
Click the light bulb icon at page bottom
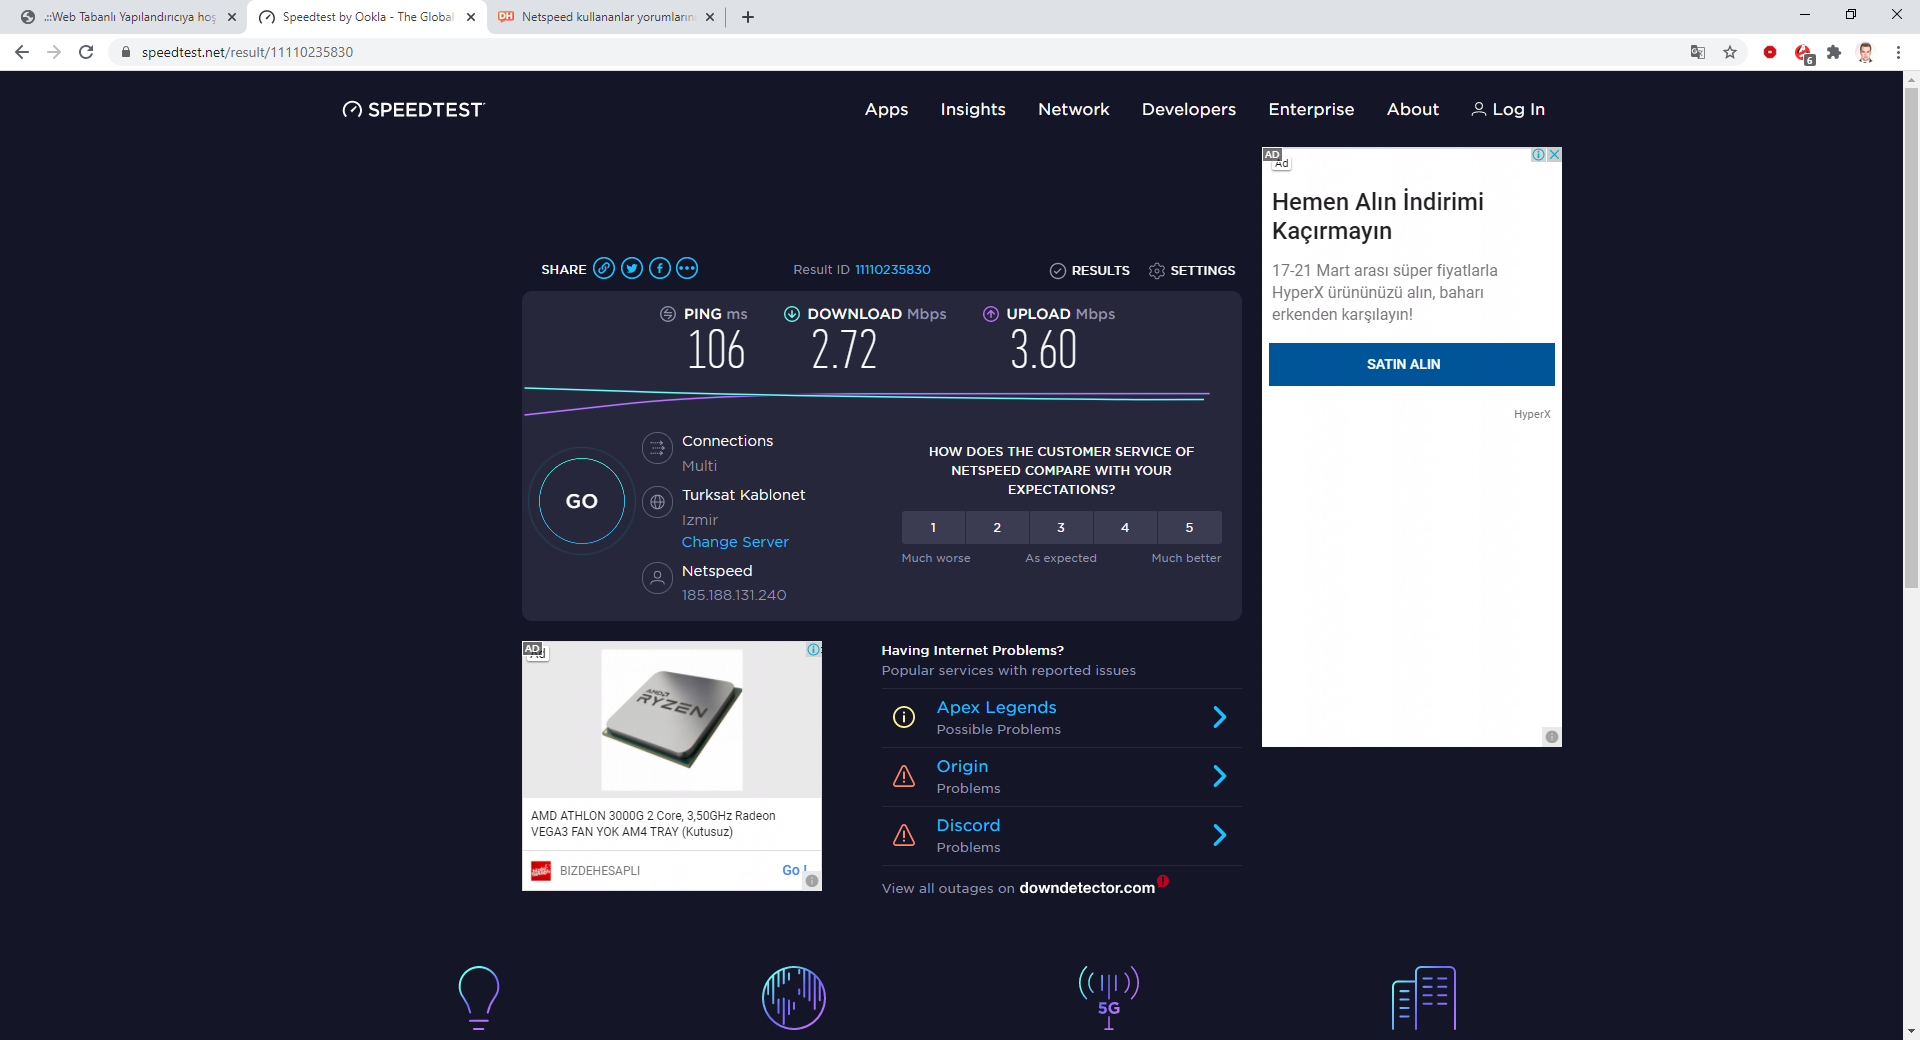[x=478, y=997]
